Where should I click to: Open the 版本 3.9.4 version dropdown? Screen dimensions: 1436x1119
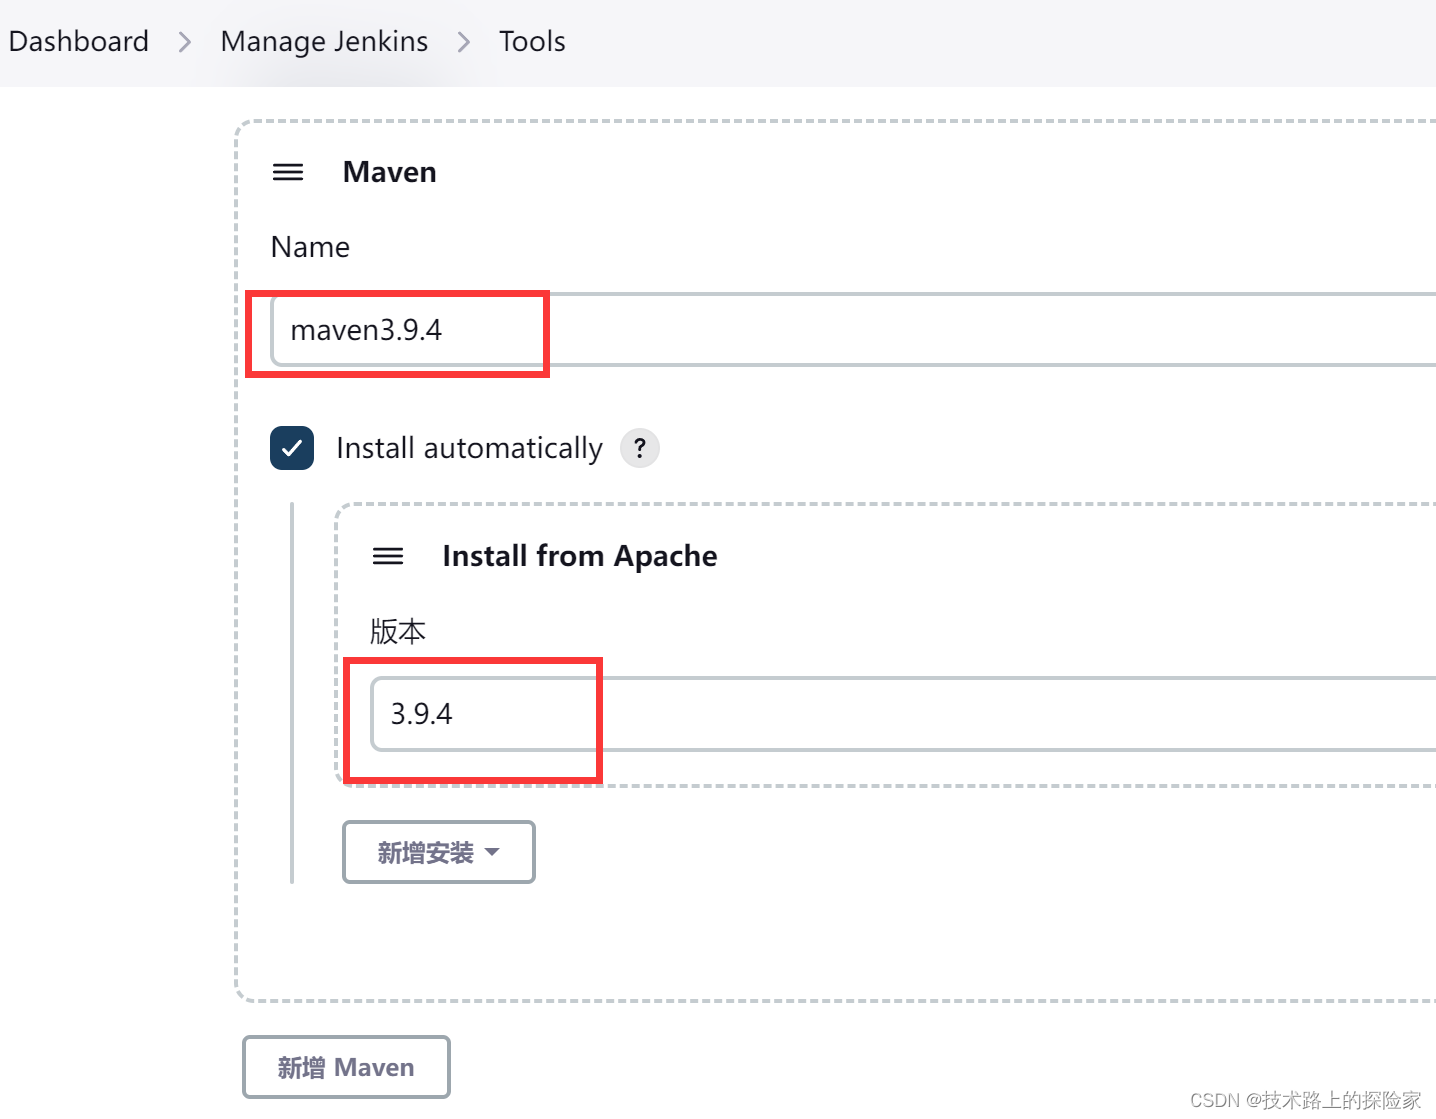click(903, 714)
